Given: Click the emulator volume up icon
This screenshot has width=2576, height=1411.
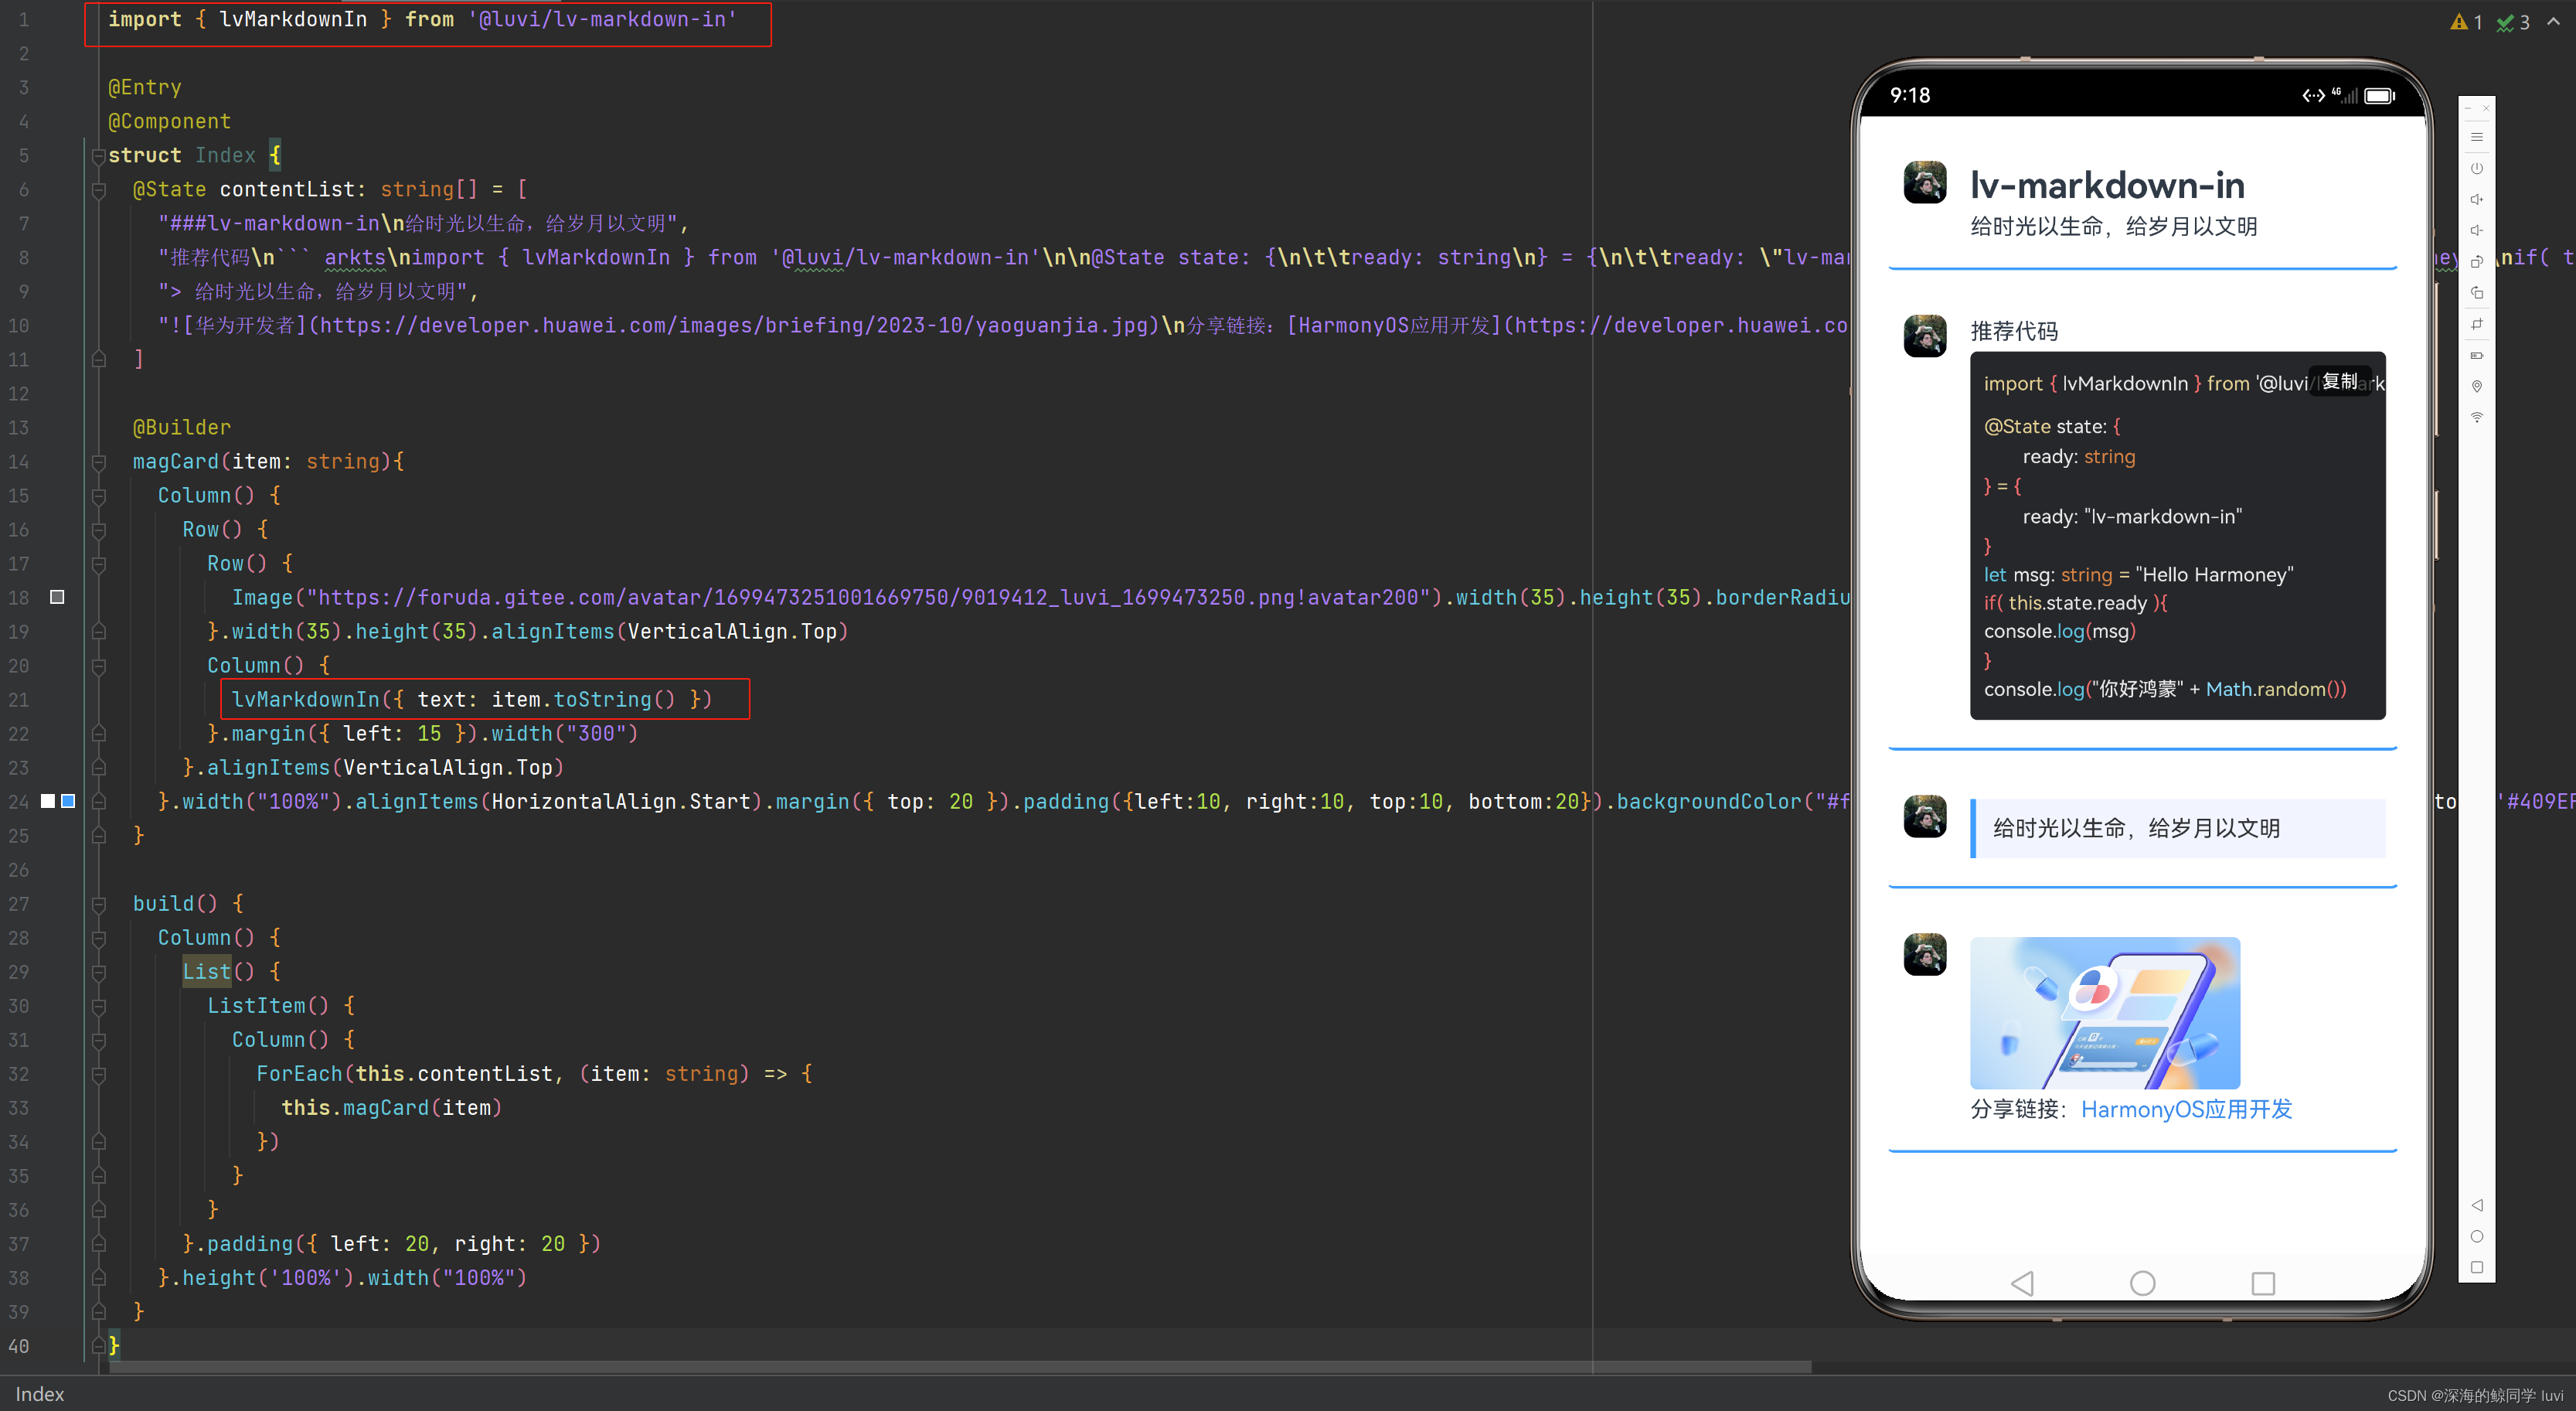Looking at the screenshot, I should 2476,199.
